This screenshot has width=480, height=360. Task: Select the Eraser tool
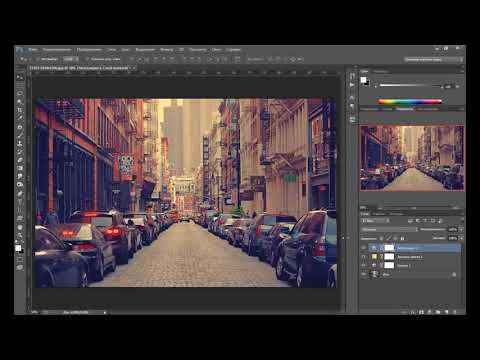20,160
